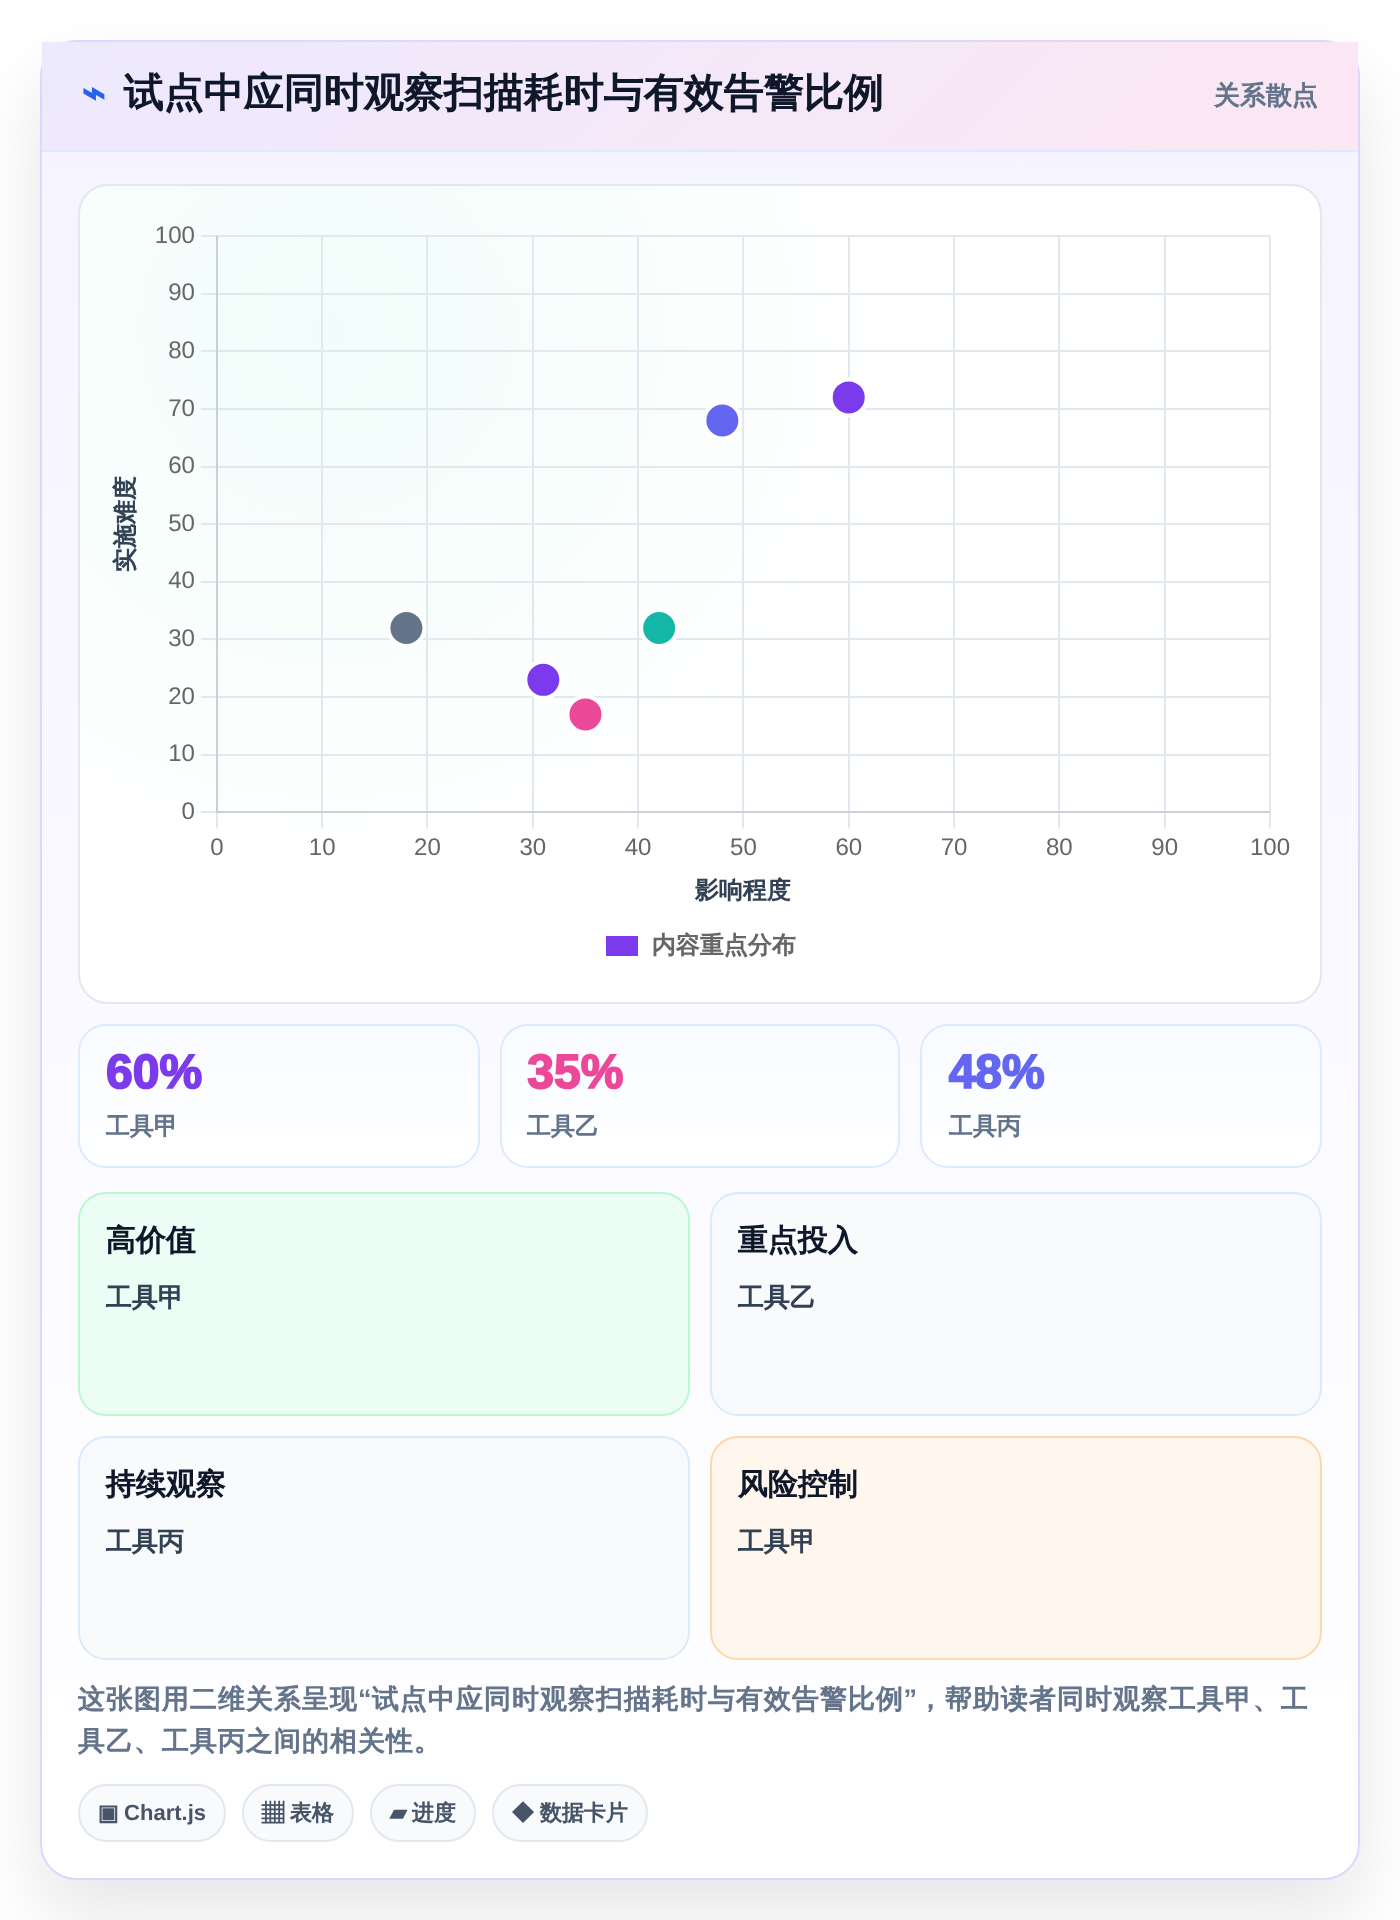Toggle the 内容重点分布 legend swatch
This screenshot has width=1400, height=1920.
click(622, 946)
